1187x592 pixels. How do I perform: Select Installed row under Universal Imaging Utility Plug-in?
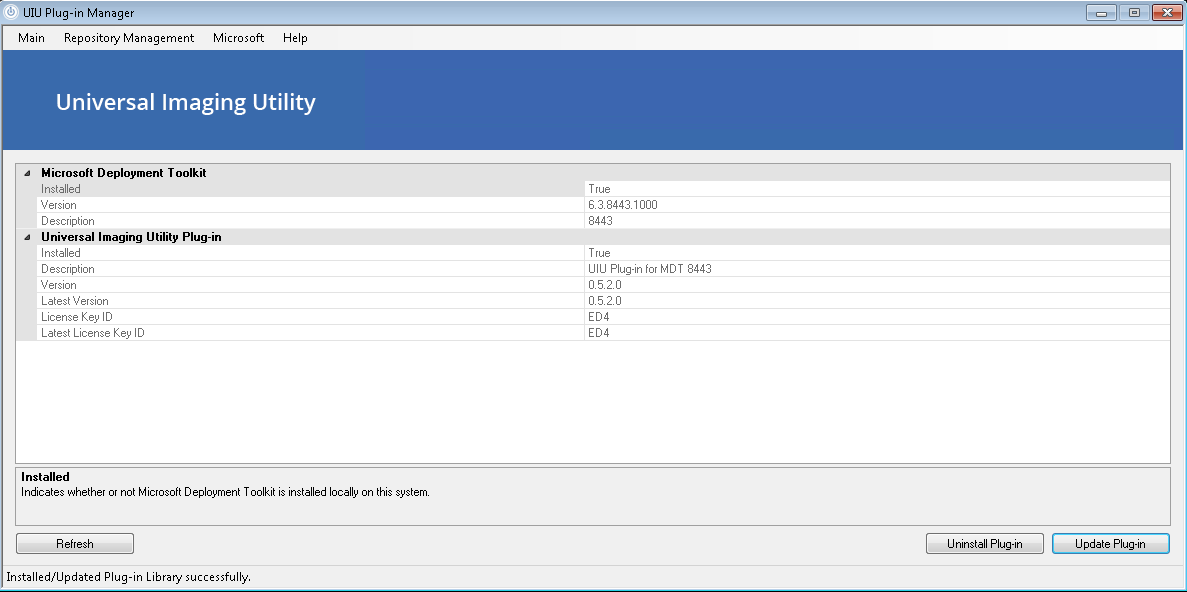point(603,253)
